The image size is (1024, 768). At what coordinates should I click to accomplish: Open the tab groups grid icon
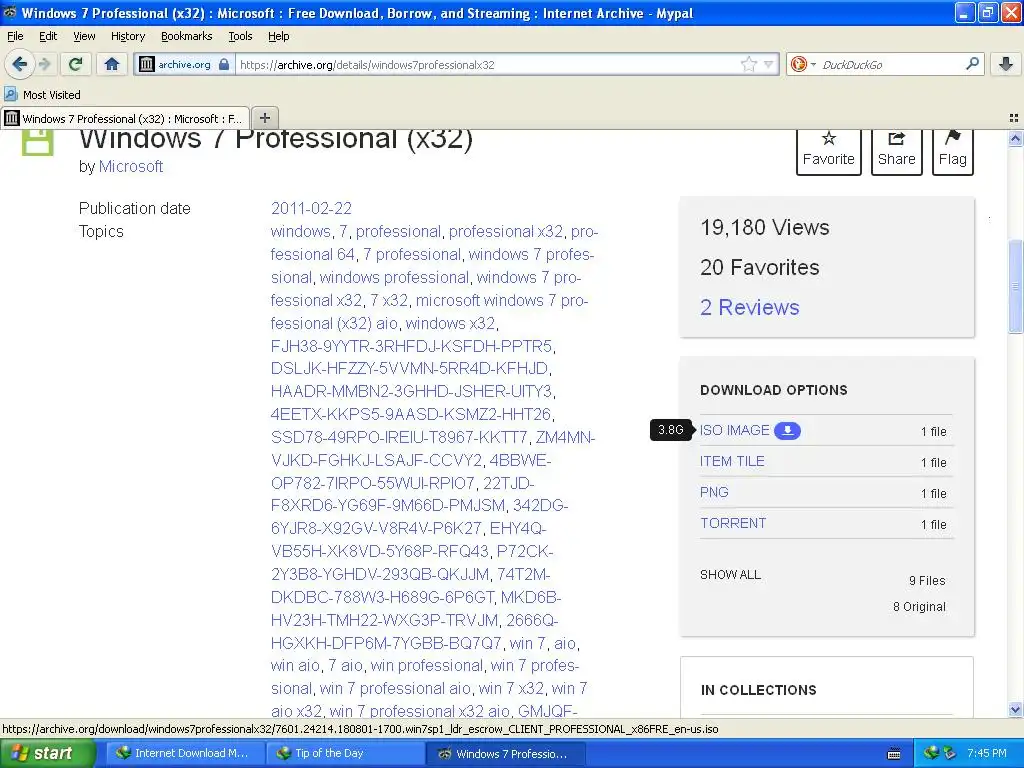[1014, 118]
